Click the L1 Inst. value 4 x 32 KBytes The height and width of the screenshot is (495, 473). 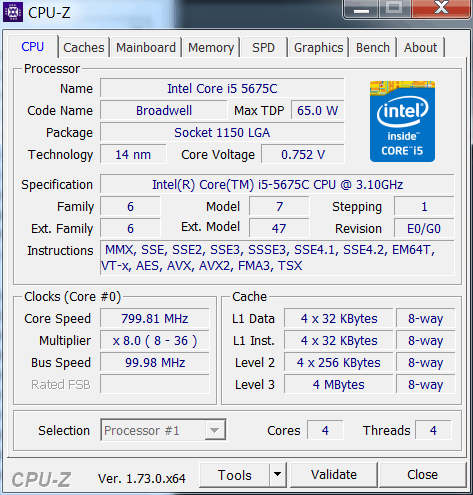pyautogui.click(x=339, y=341)
